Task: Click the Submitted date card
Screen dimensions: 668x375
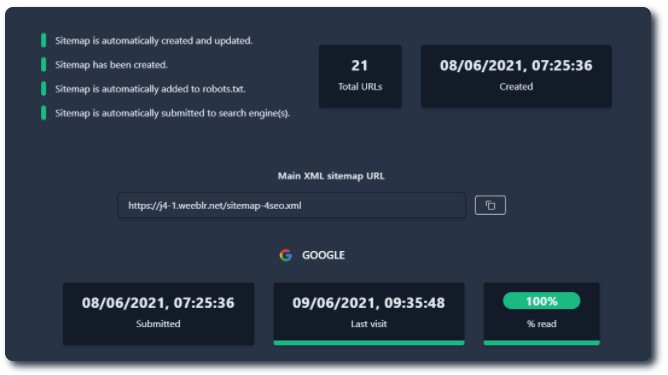Action: (x=158, y=314)
